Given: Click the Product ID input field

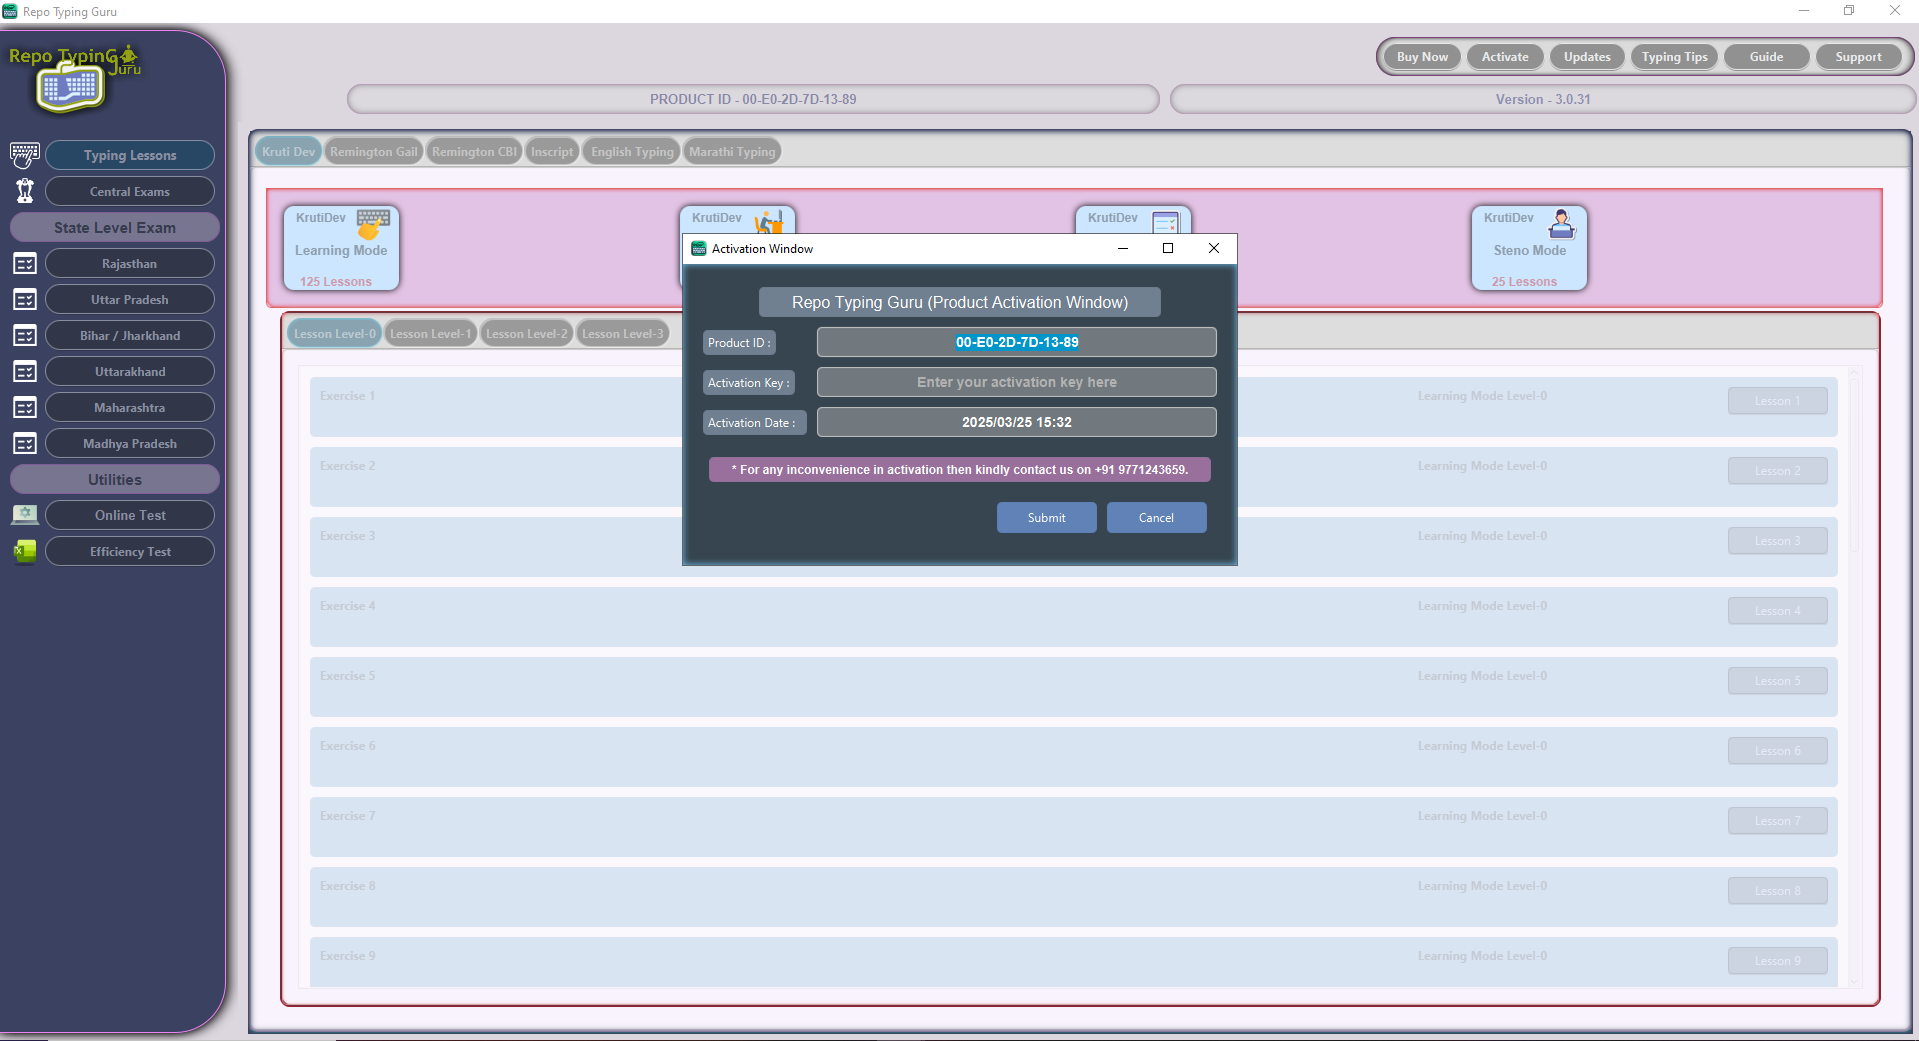Looking at the screenshot, I should pos(1016,342).
